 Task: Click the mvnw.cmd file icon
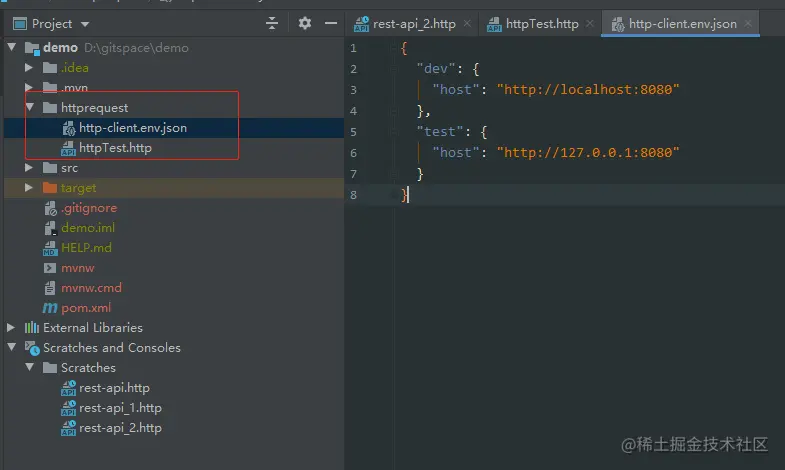tap(50, 288)
